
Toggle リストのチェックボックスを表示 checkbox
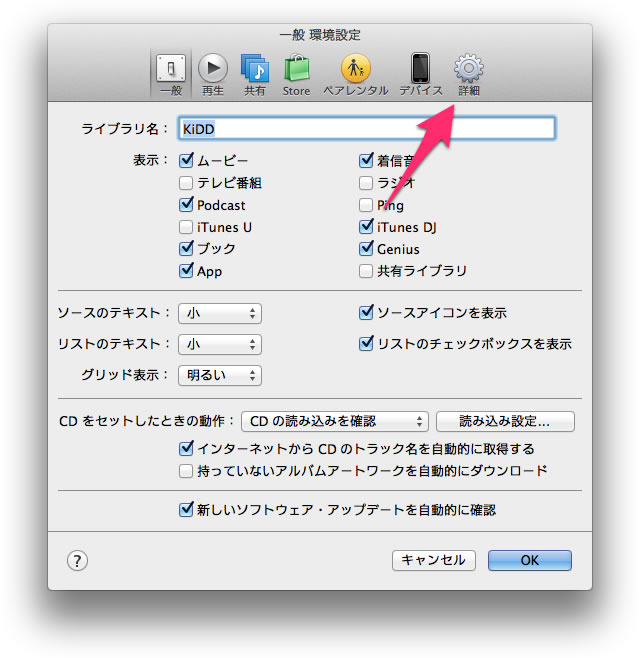(x=366, y=344)
